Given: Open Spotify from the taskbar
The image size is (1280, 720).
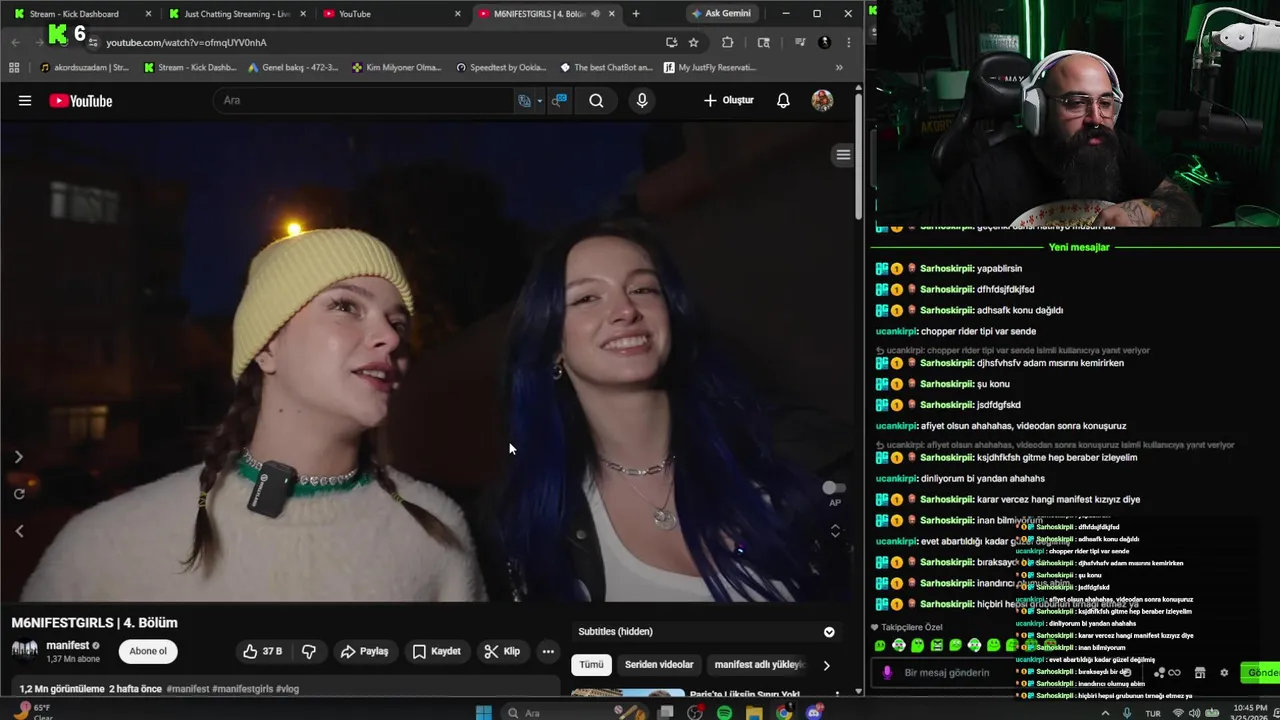Looking at the screenshot, I should click(x=724, y=713).
